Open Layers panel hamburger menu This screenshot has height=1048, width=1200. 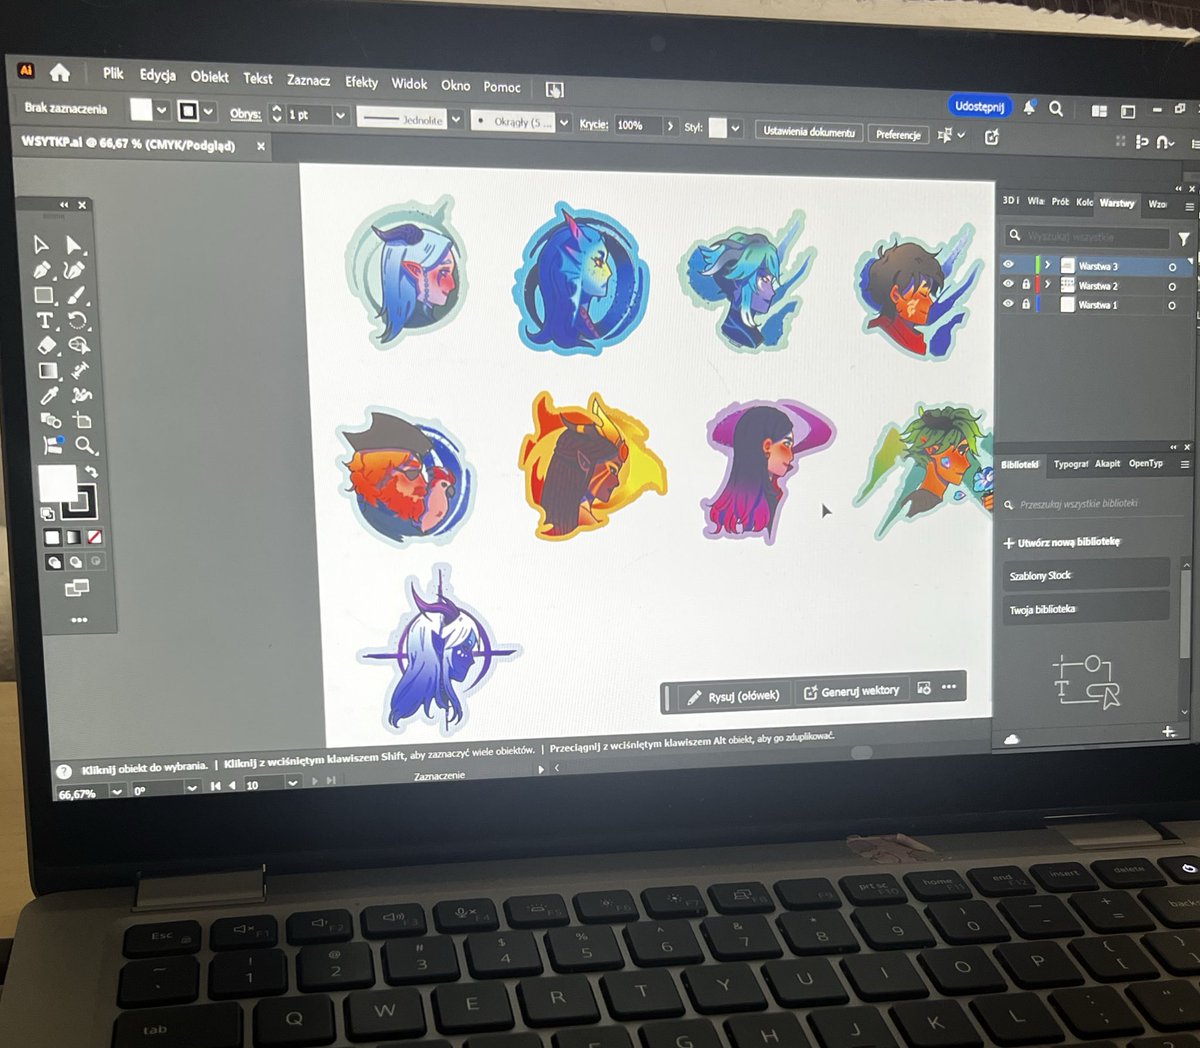pos(1189,207)
